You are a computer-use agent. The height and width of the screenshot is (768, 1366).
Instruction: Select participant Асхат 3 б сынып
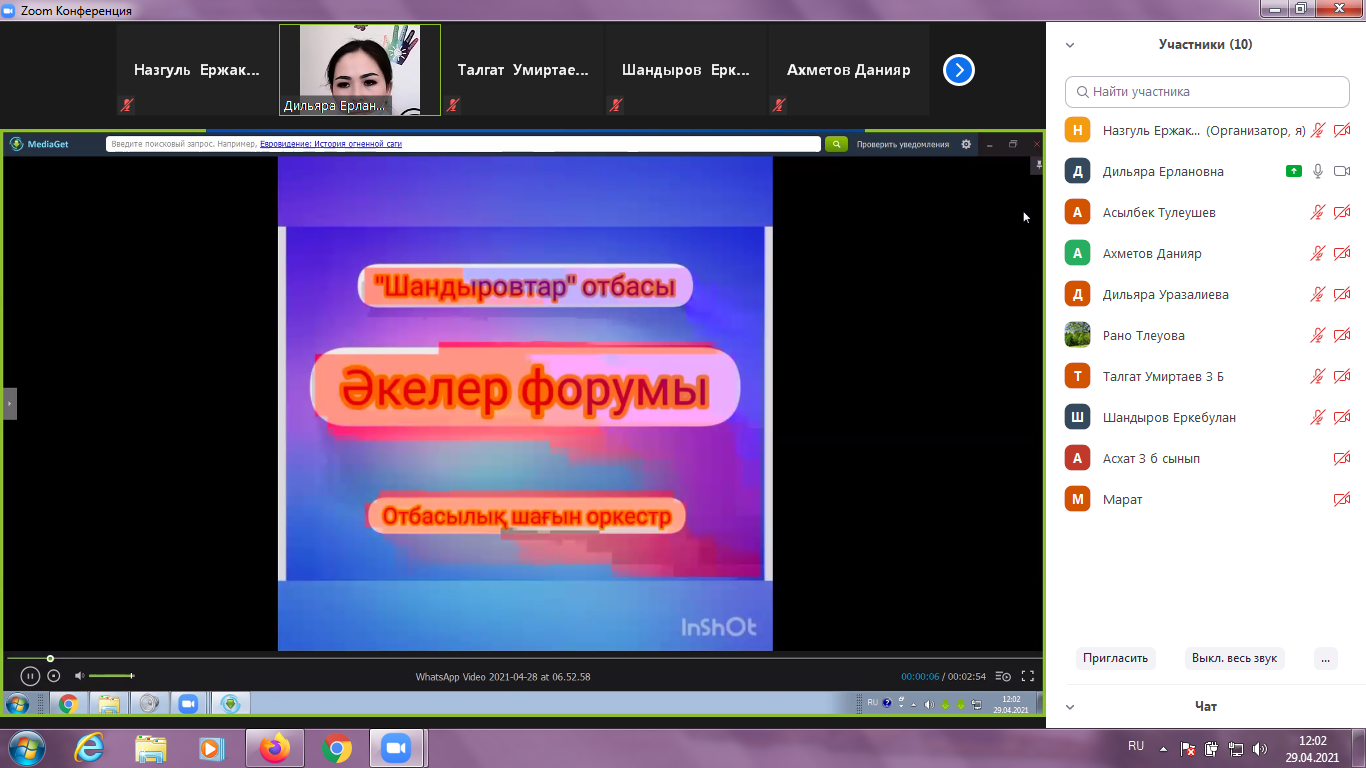1207,458
